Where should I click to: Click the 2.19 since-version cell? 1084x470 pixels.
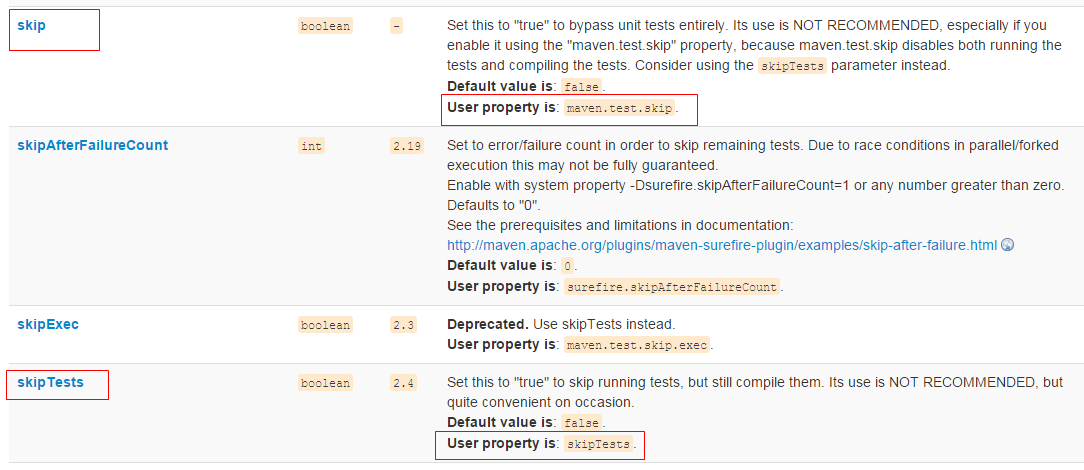406,146
